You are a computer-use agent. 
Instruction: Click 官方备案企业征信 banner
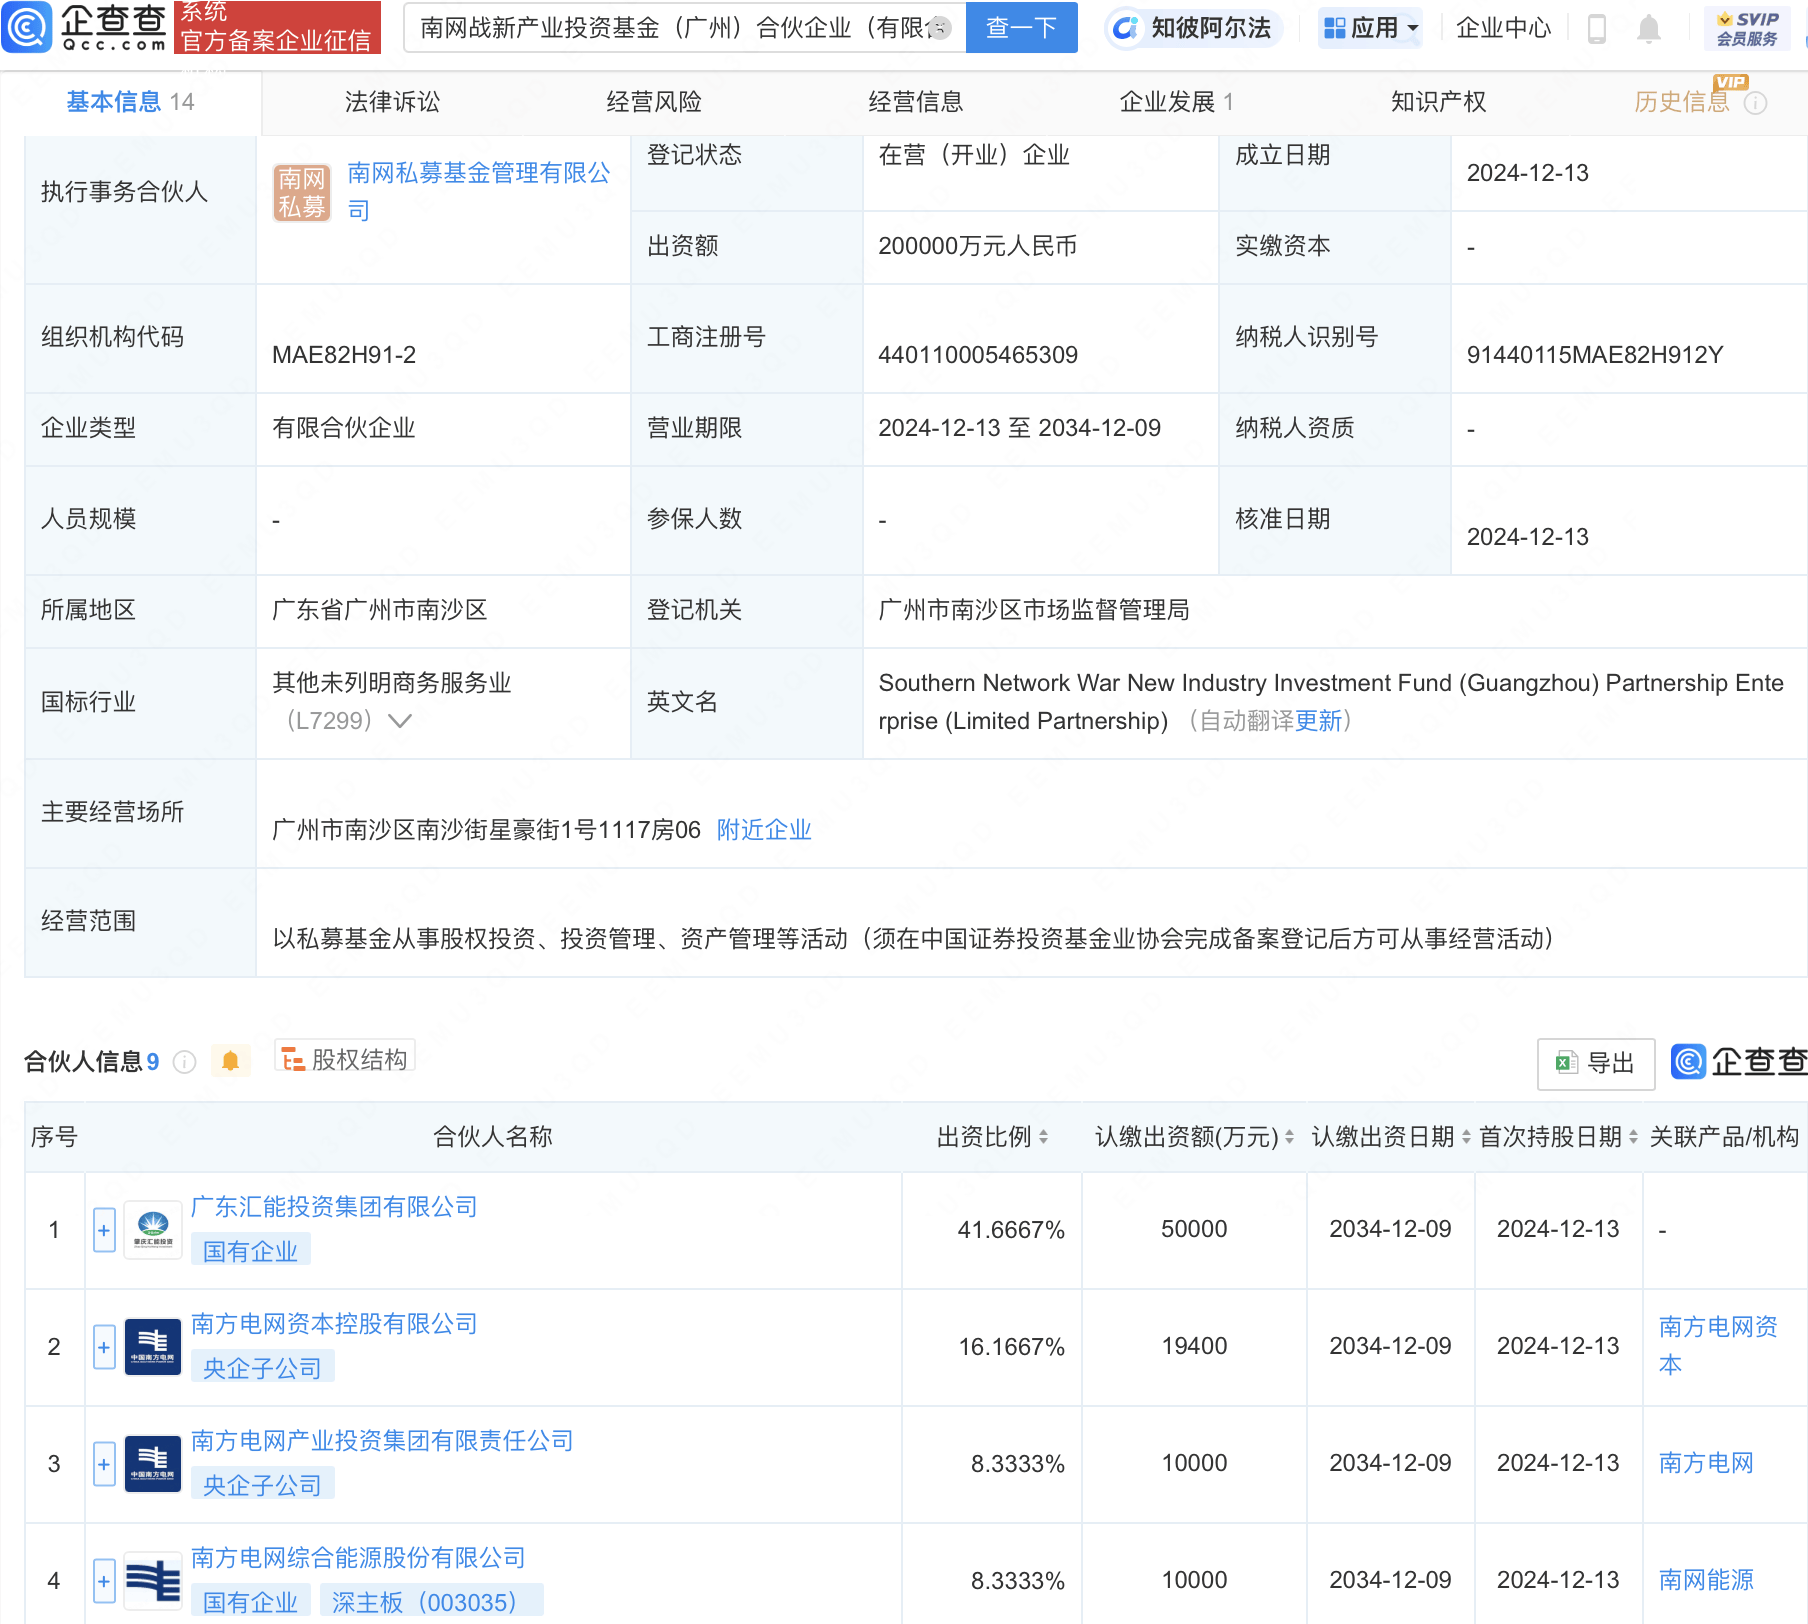[276, 27]
